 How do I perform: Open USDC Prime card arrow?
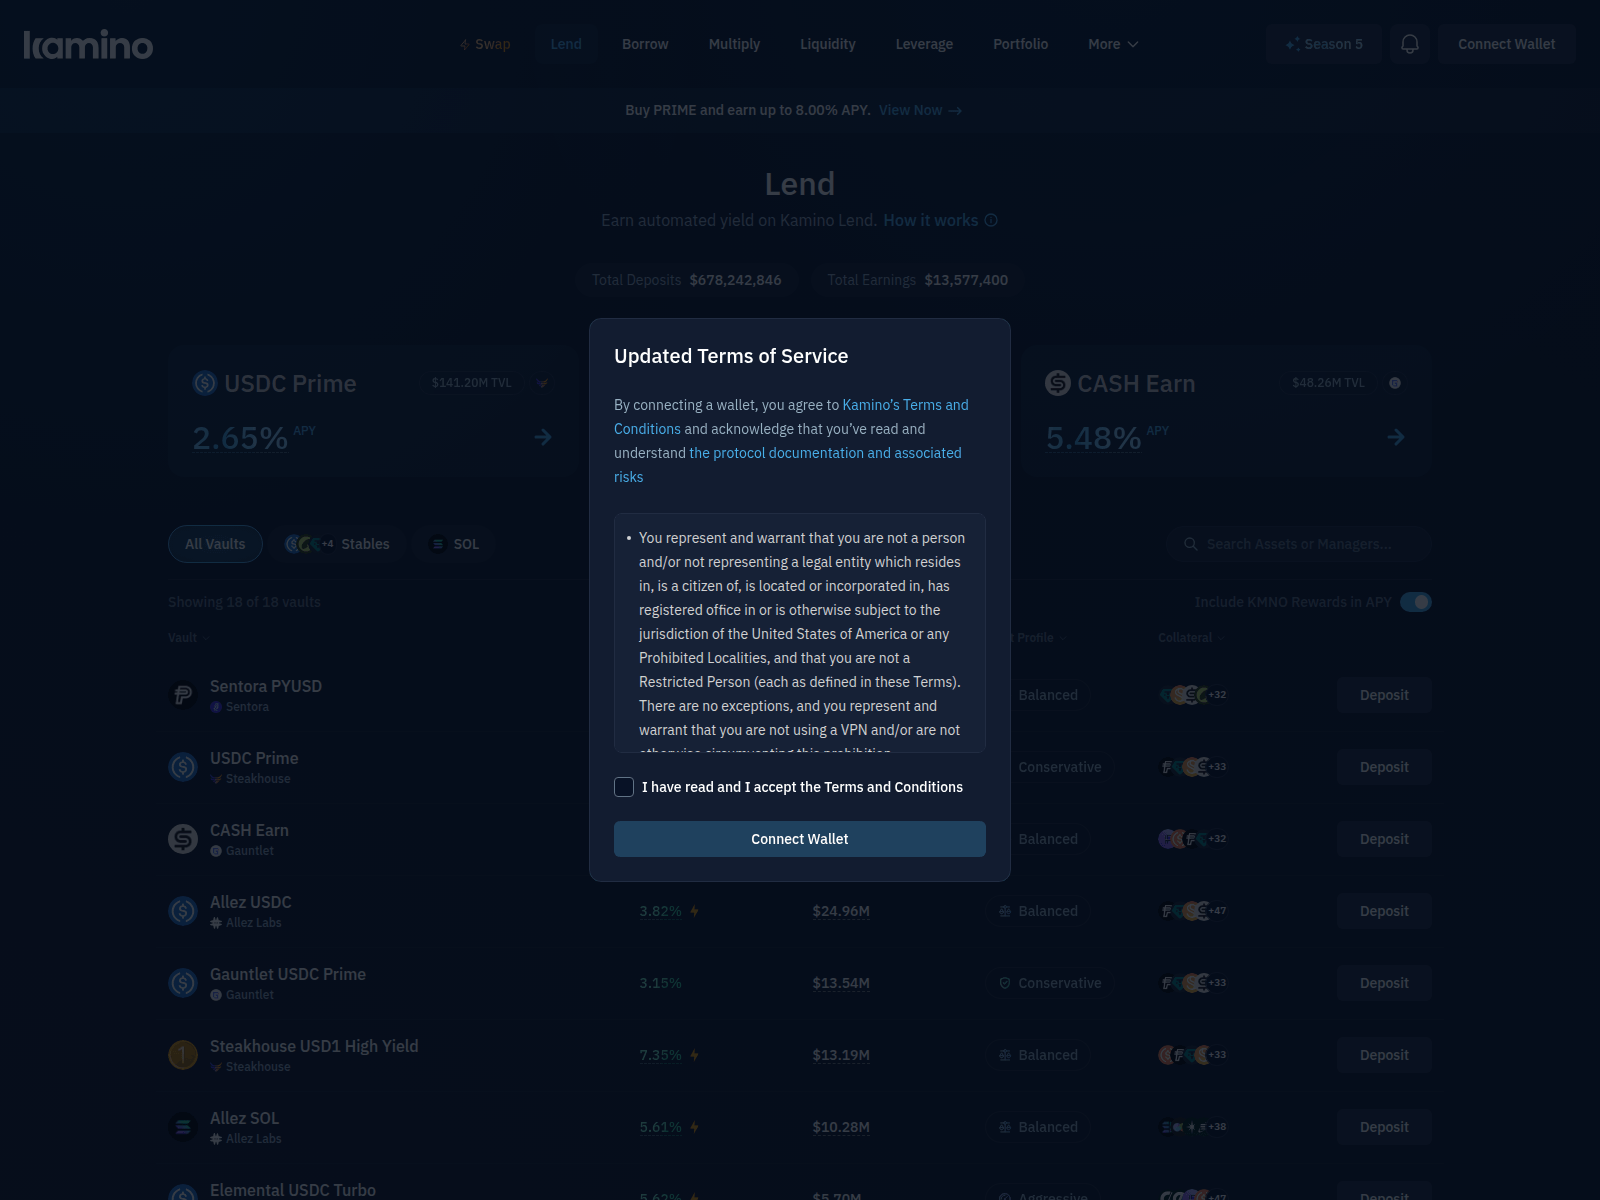(x=543, y=437)
